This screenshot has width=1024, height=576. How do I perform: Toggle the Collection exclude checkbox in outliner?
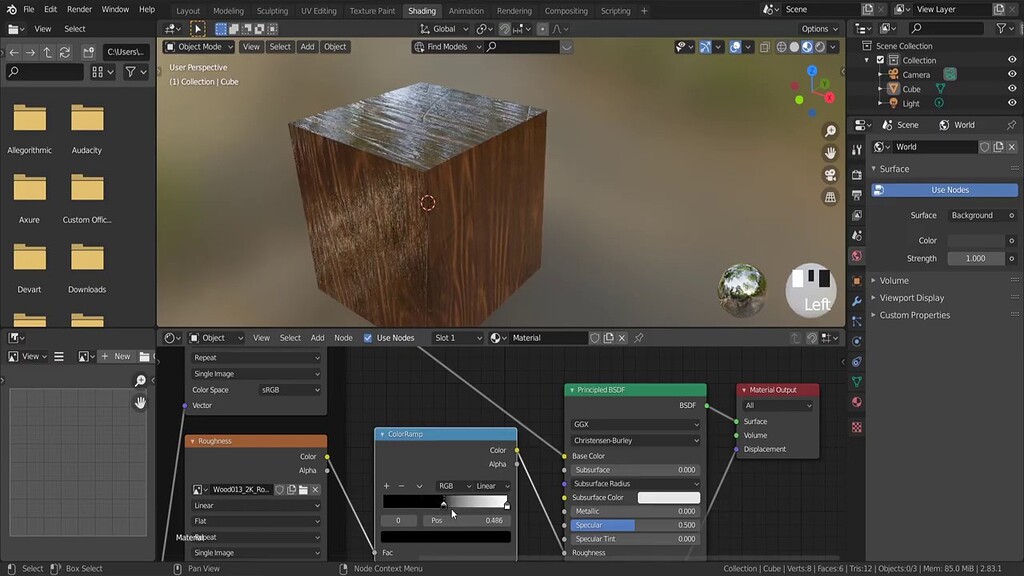click(x=880, y=60)
